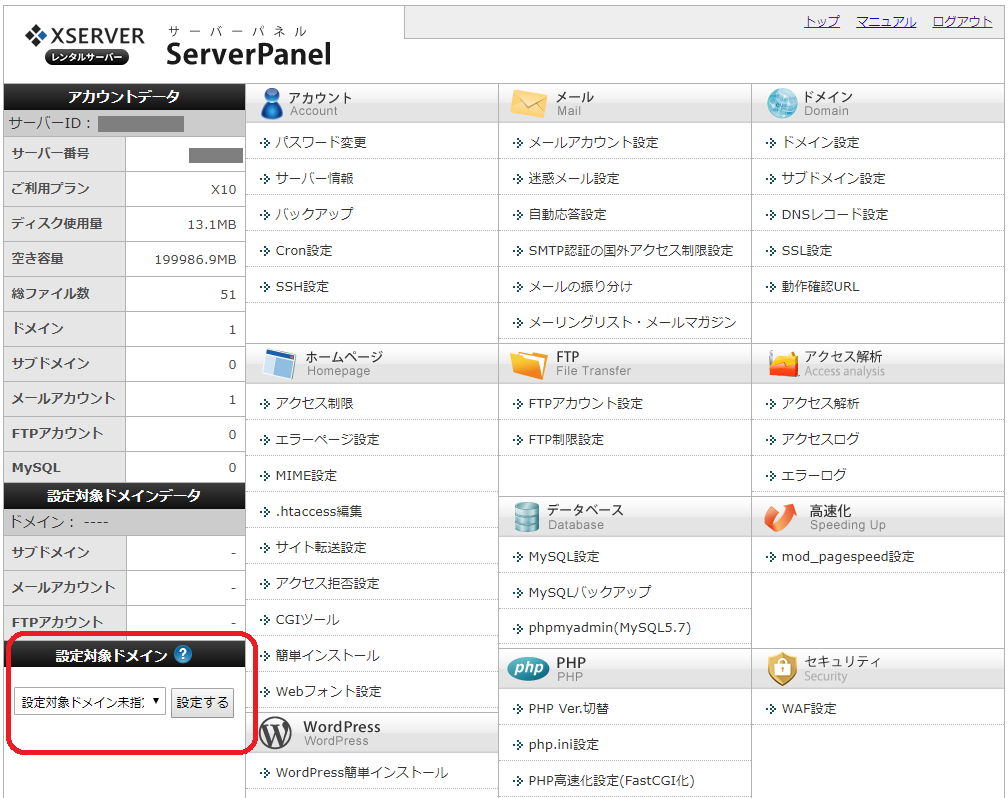Open ドメイン設定
This screenshot has height=798, width=1008.
pyautogui.click(x=820, y=142)
